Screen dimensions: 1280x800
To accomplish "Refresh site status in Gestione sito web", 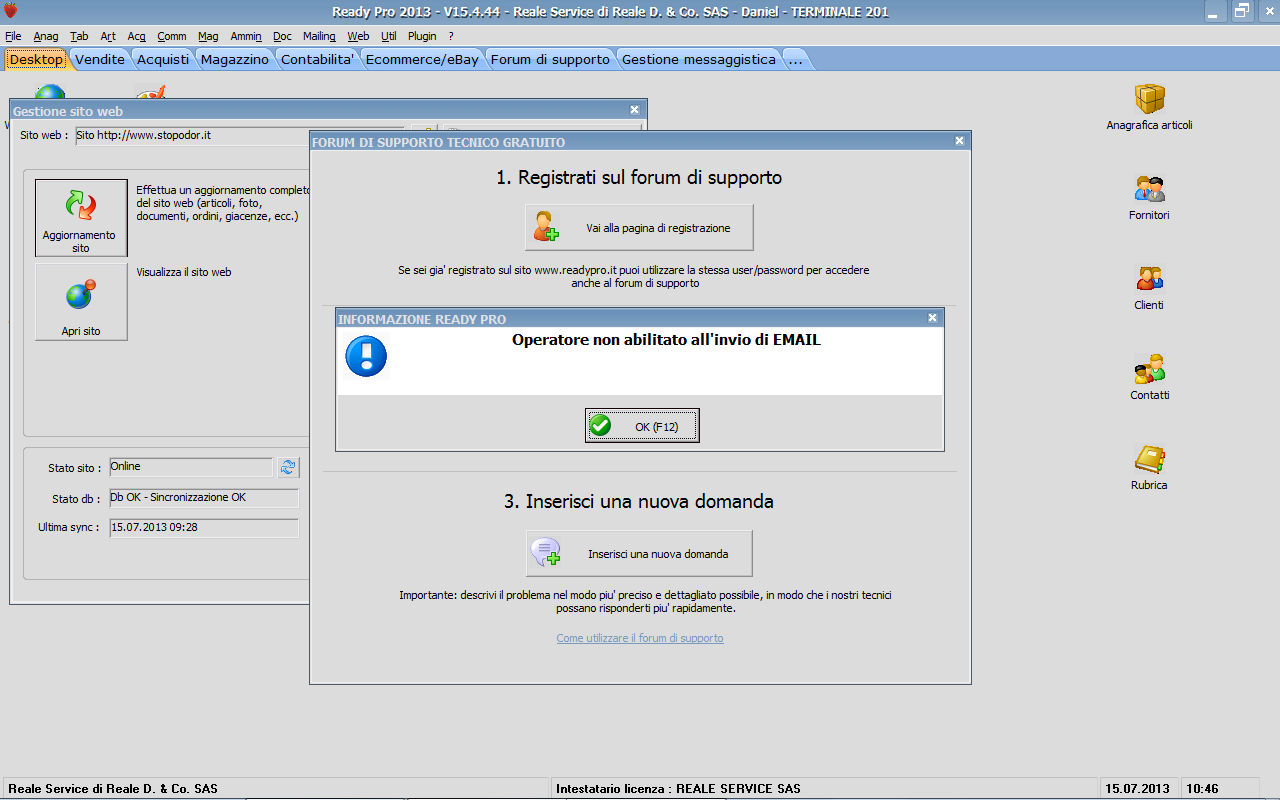I will [288, 467].
